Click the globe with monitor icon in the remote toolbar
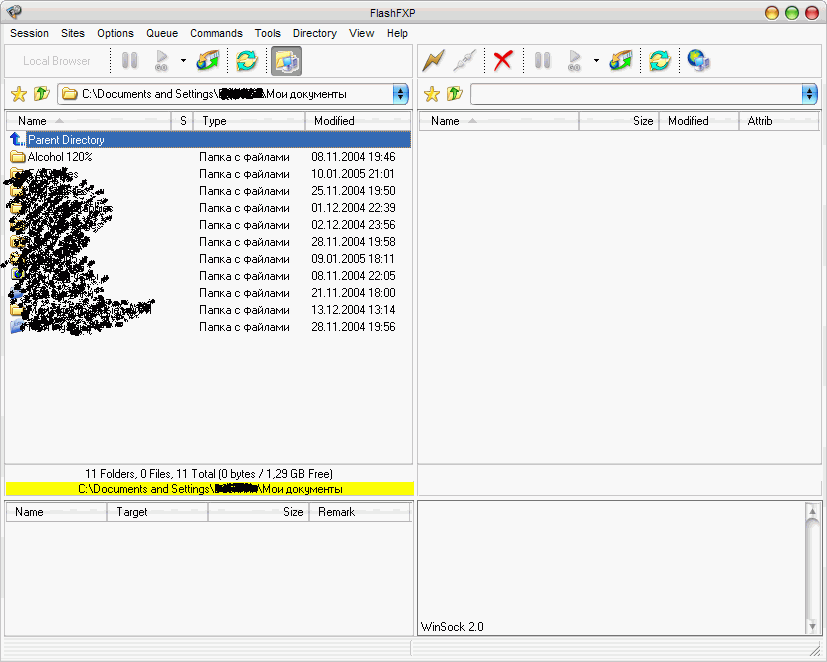 tap(699, 61)
